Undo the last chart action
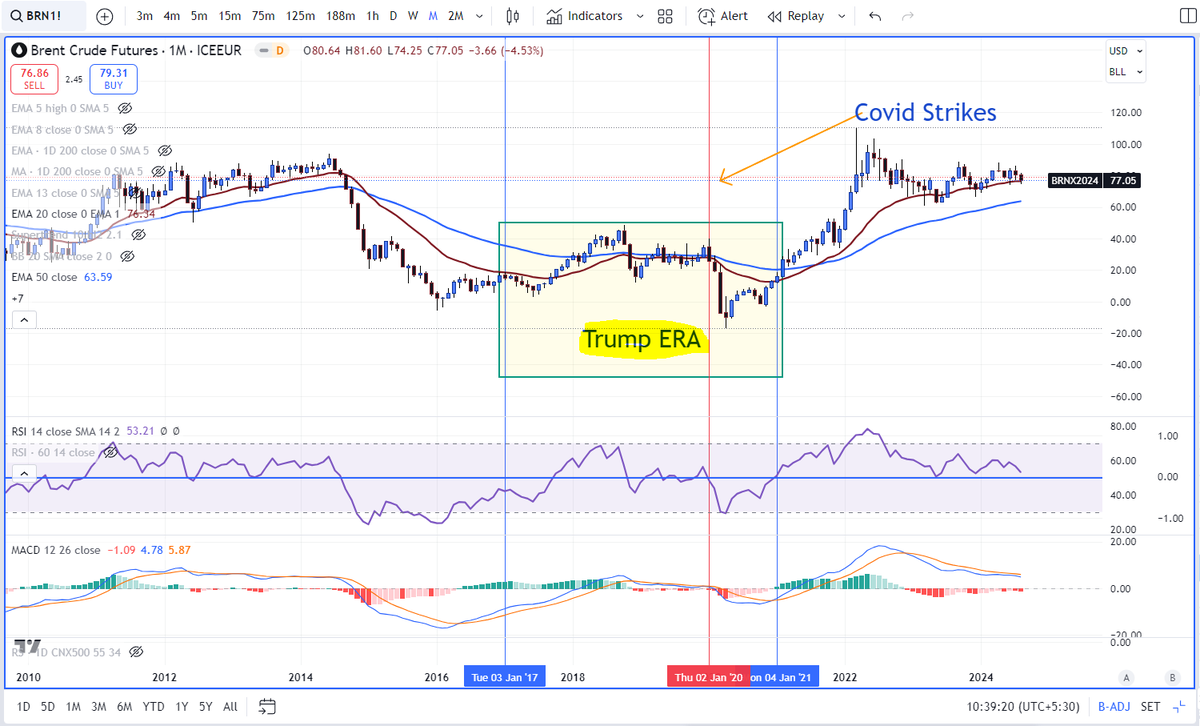 [x=876, y=16]
